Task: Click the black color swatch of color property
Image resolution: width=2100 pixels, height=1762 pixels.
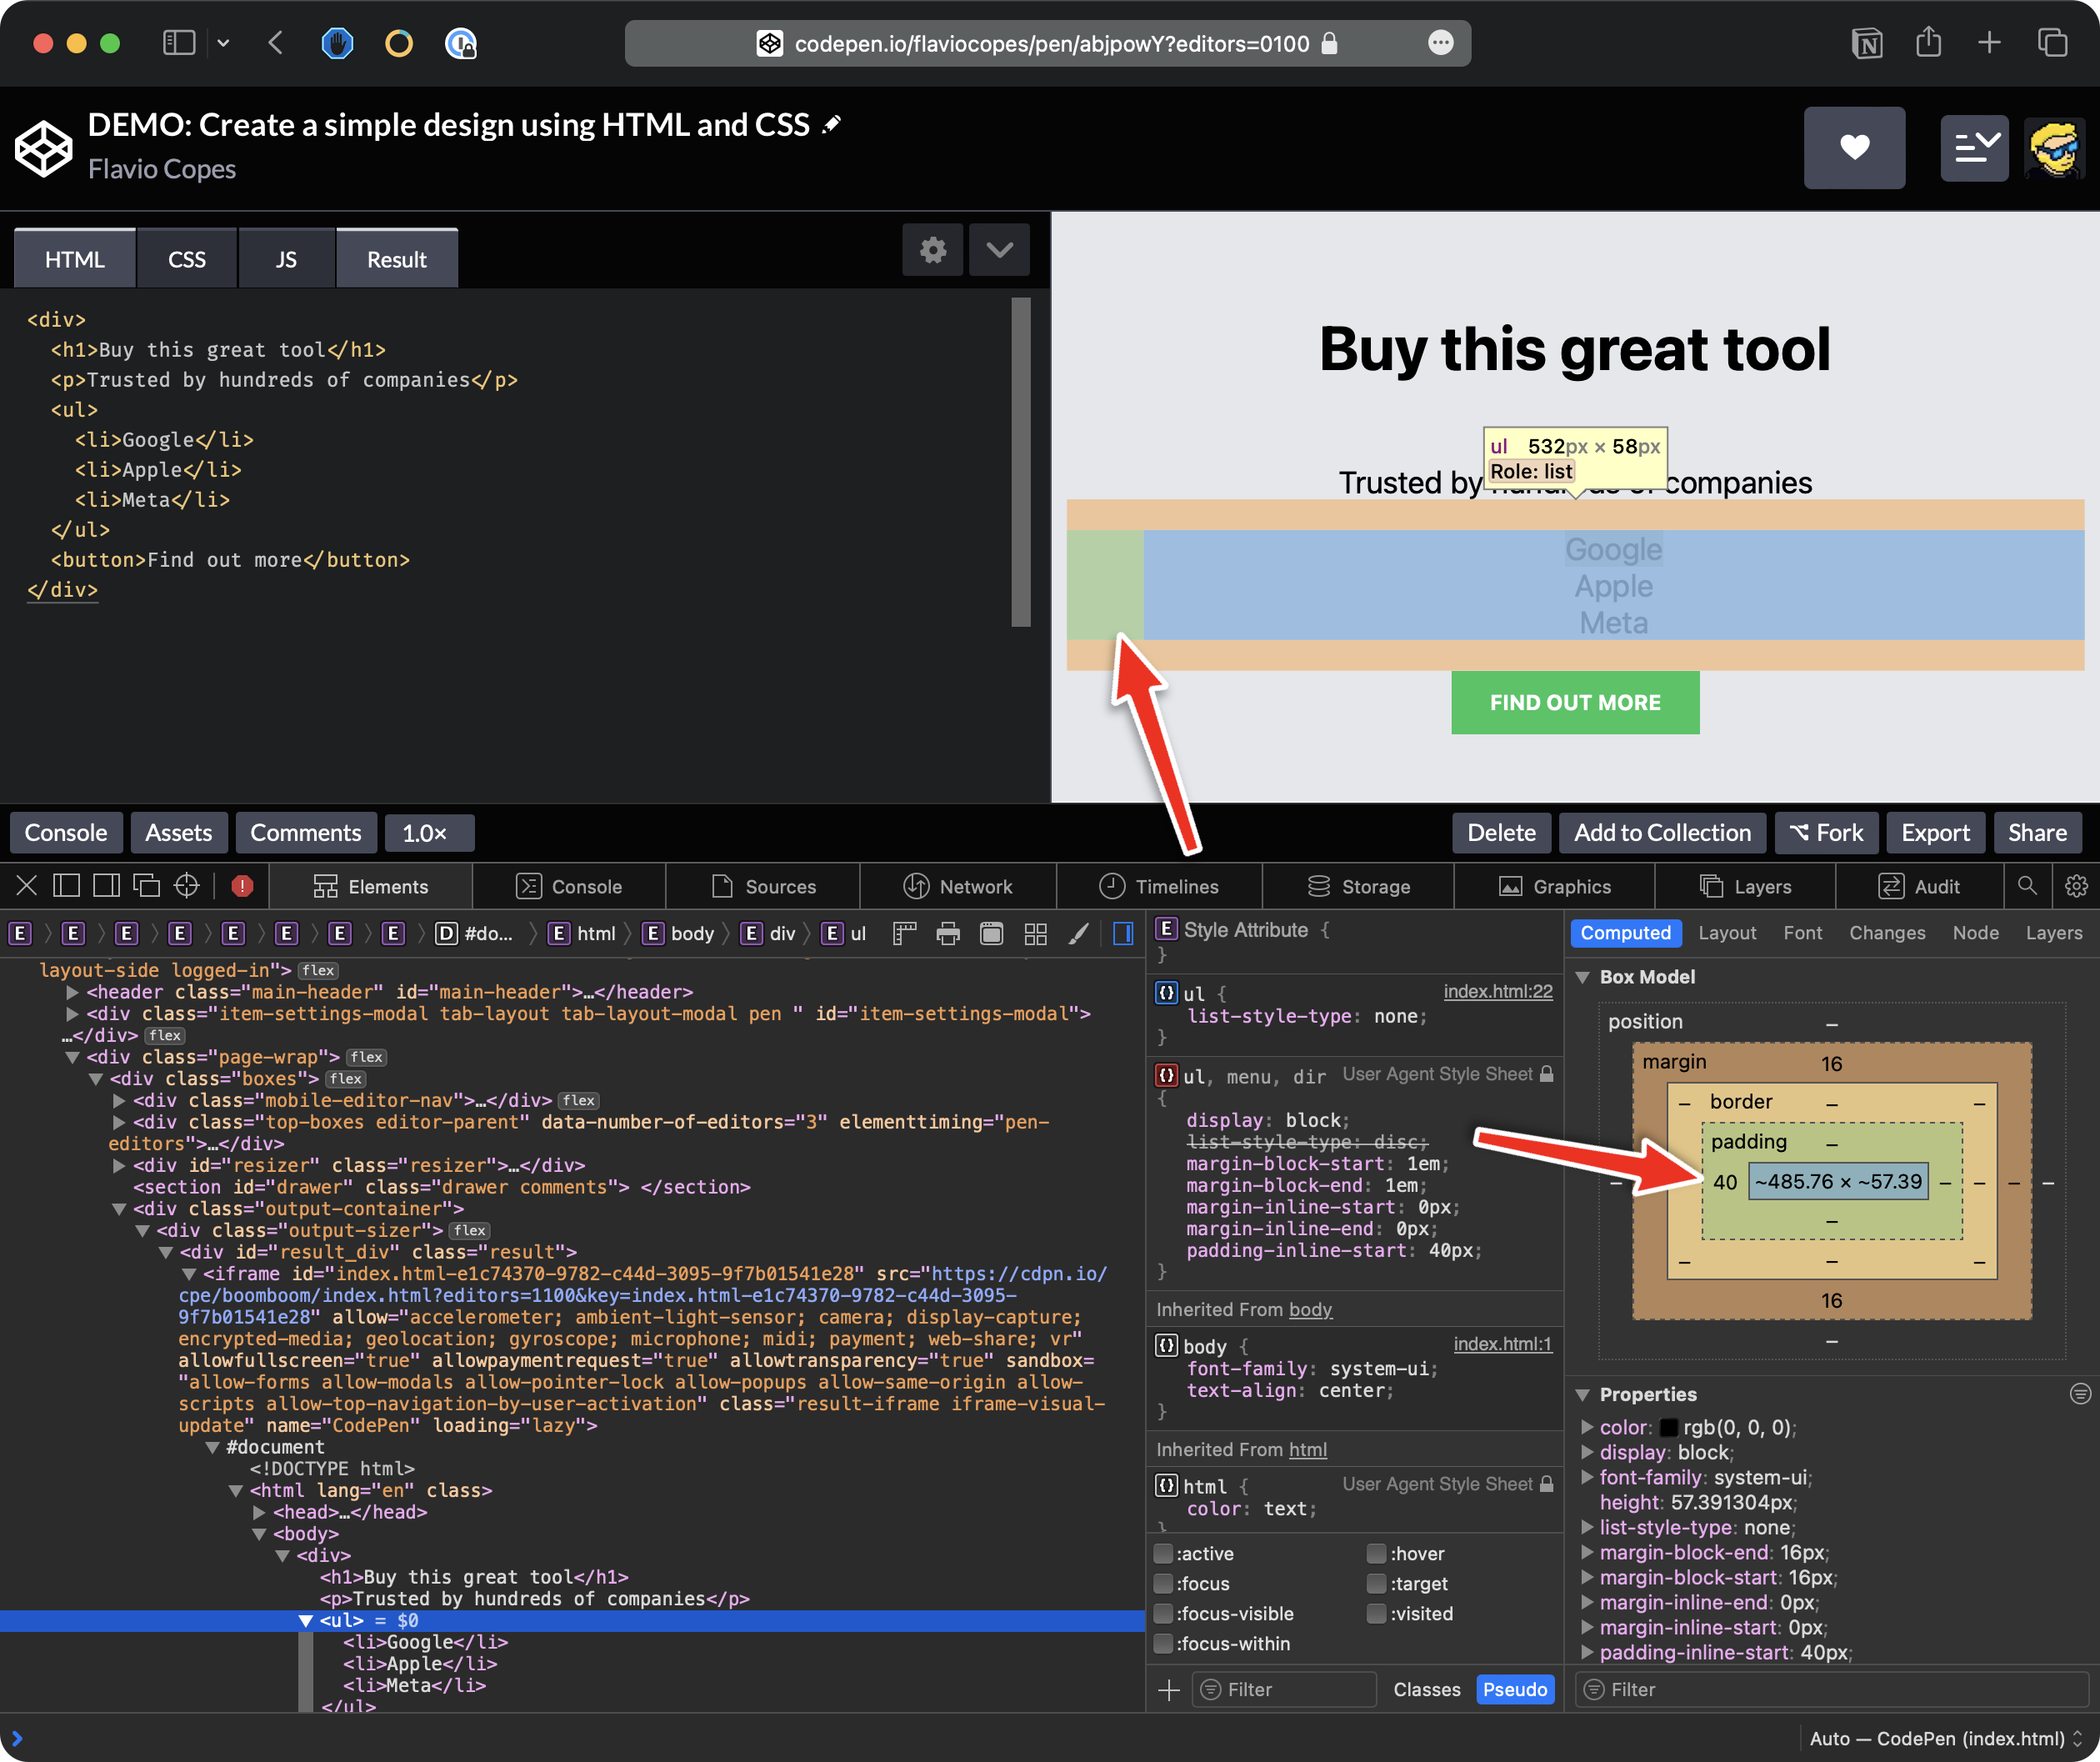Action: pyautogui.click(x=1668, y=1428)
